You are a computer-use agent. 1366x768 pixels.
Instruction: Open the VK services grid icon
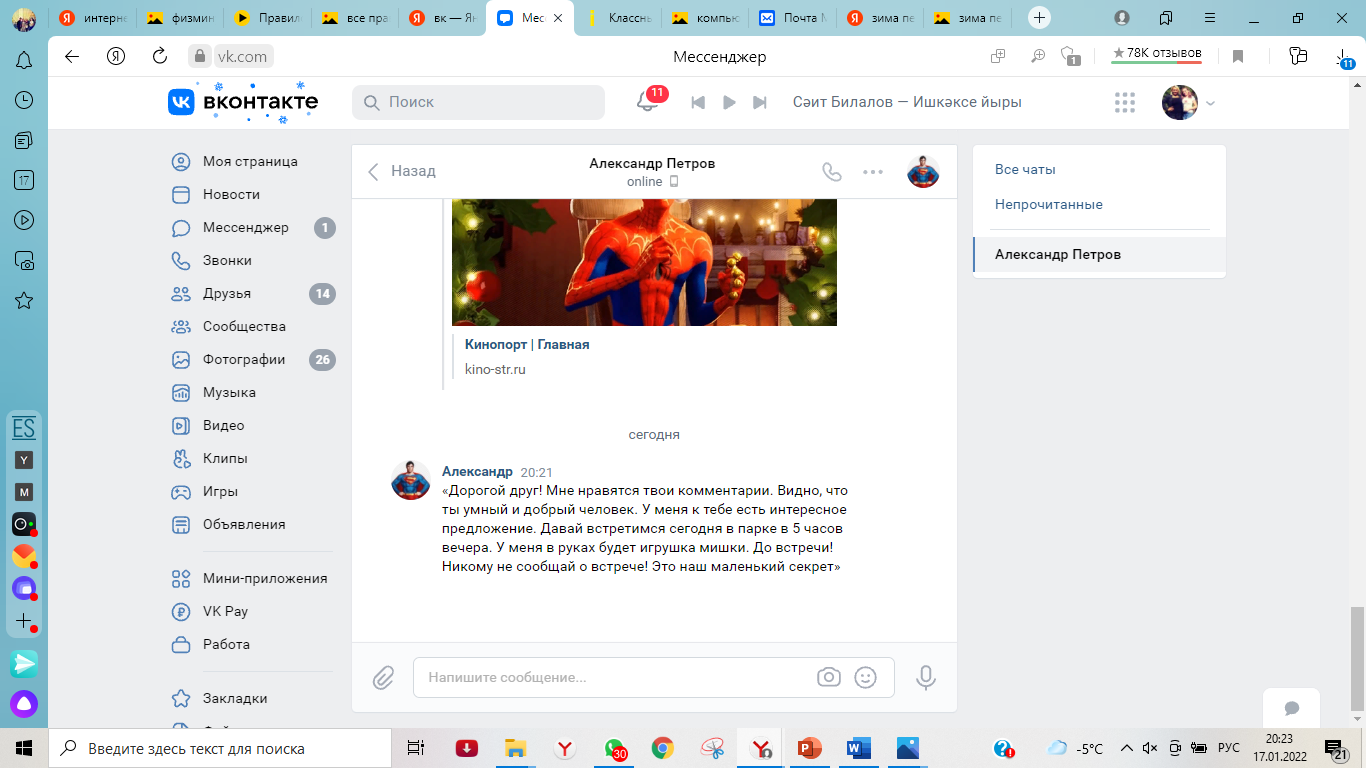[x=1125, y=102]
